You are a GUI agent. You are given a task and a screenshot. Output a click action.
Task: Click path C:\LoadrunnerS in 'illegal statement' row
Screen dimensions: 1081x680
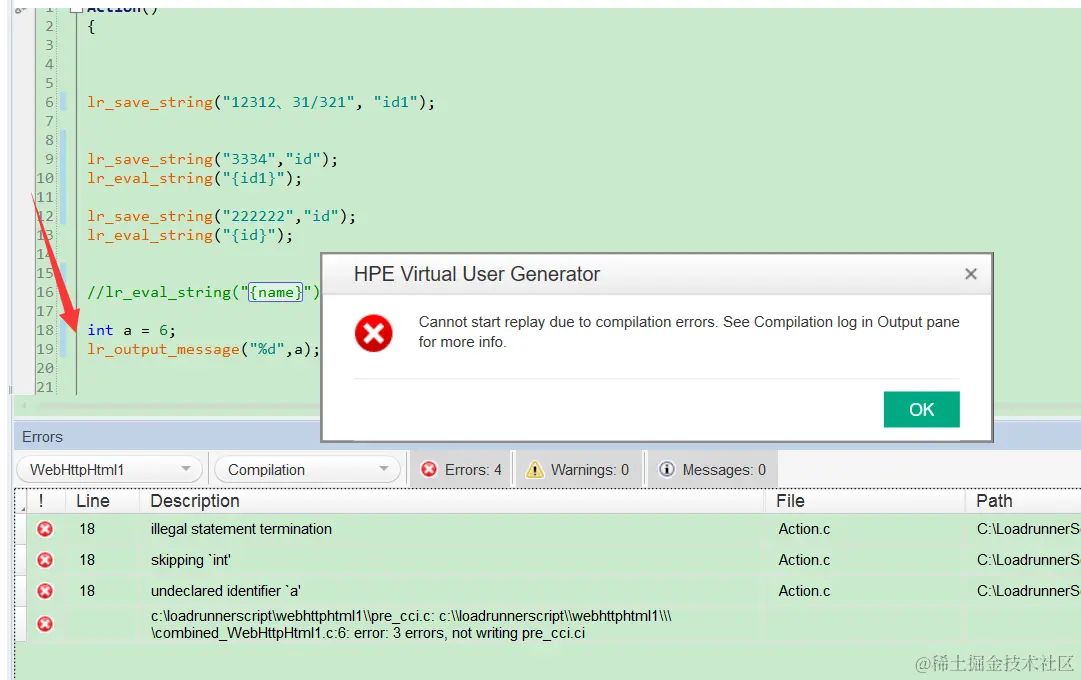(1028, 529)
